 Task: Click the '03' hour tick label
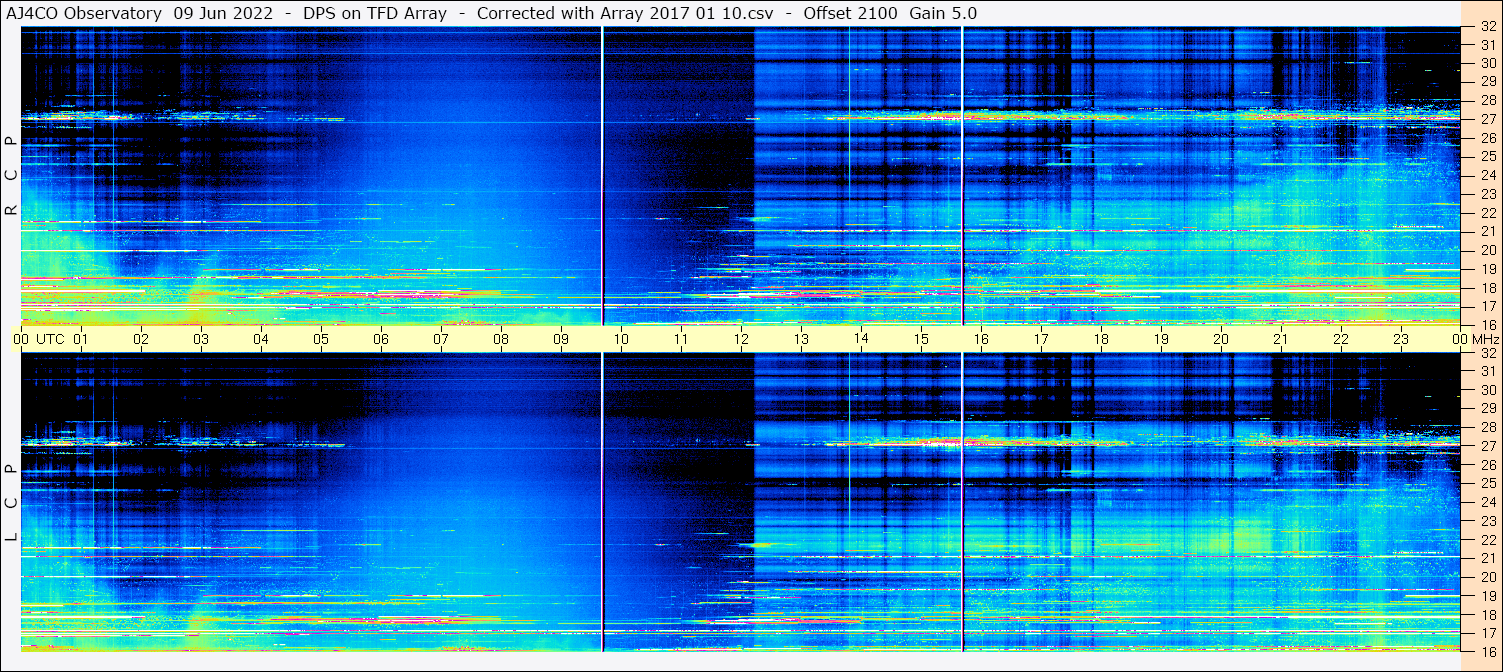point(201,339)
